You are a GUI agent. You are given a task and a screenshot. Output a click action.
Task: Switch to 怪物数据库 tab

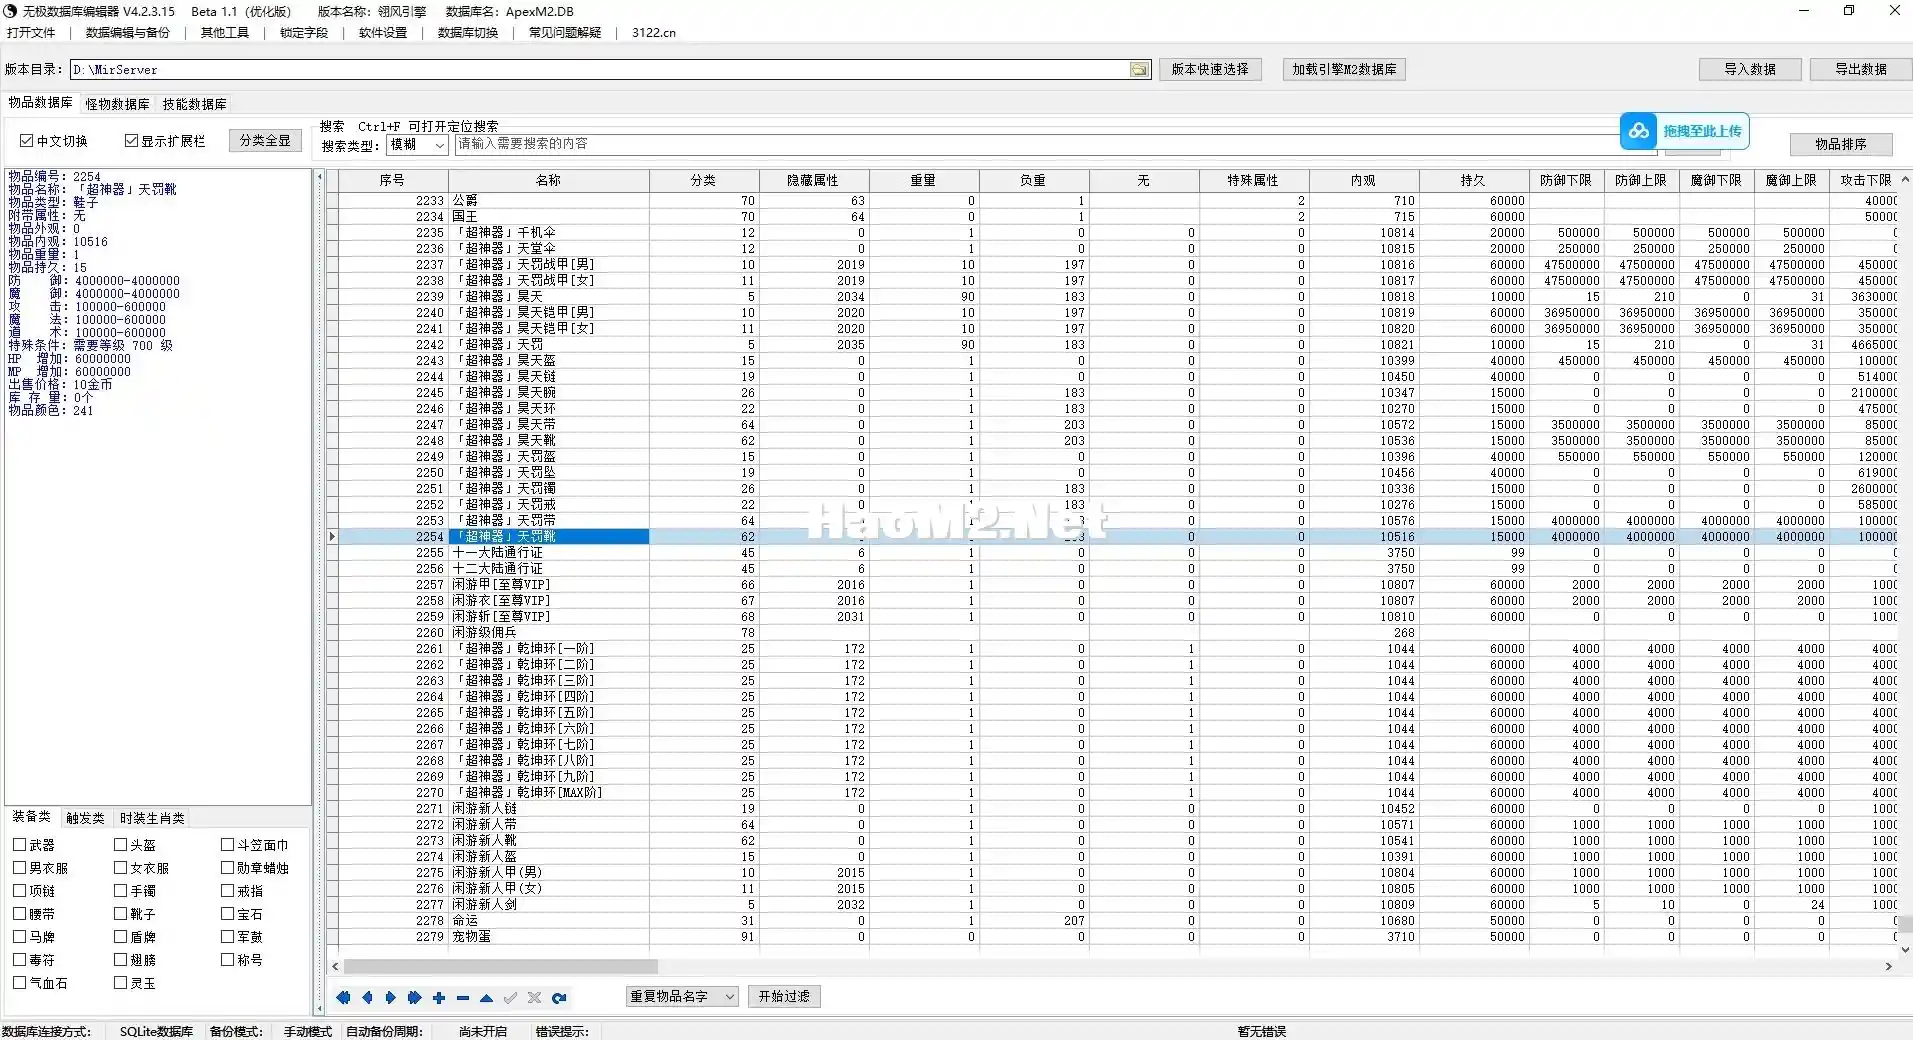point(117,104)
